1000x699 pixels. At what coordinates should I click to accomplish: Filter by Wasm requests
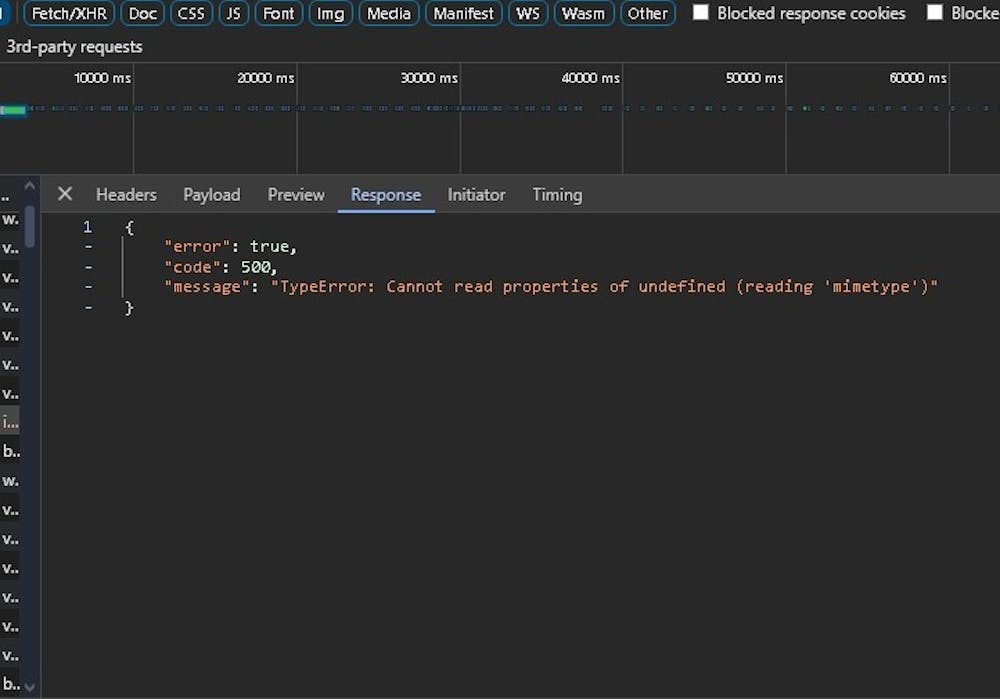point(583,13)
